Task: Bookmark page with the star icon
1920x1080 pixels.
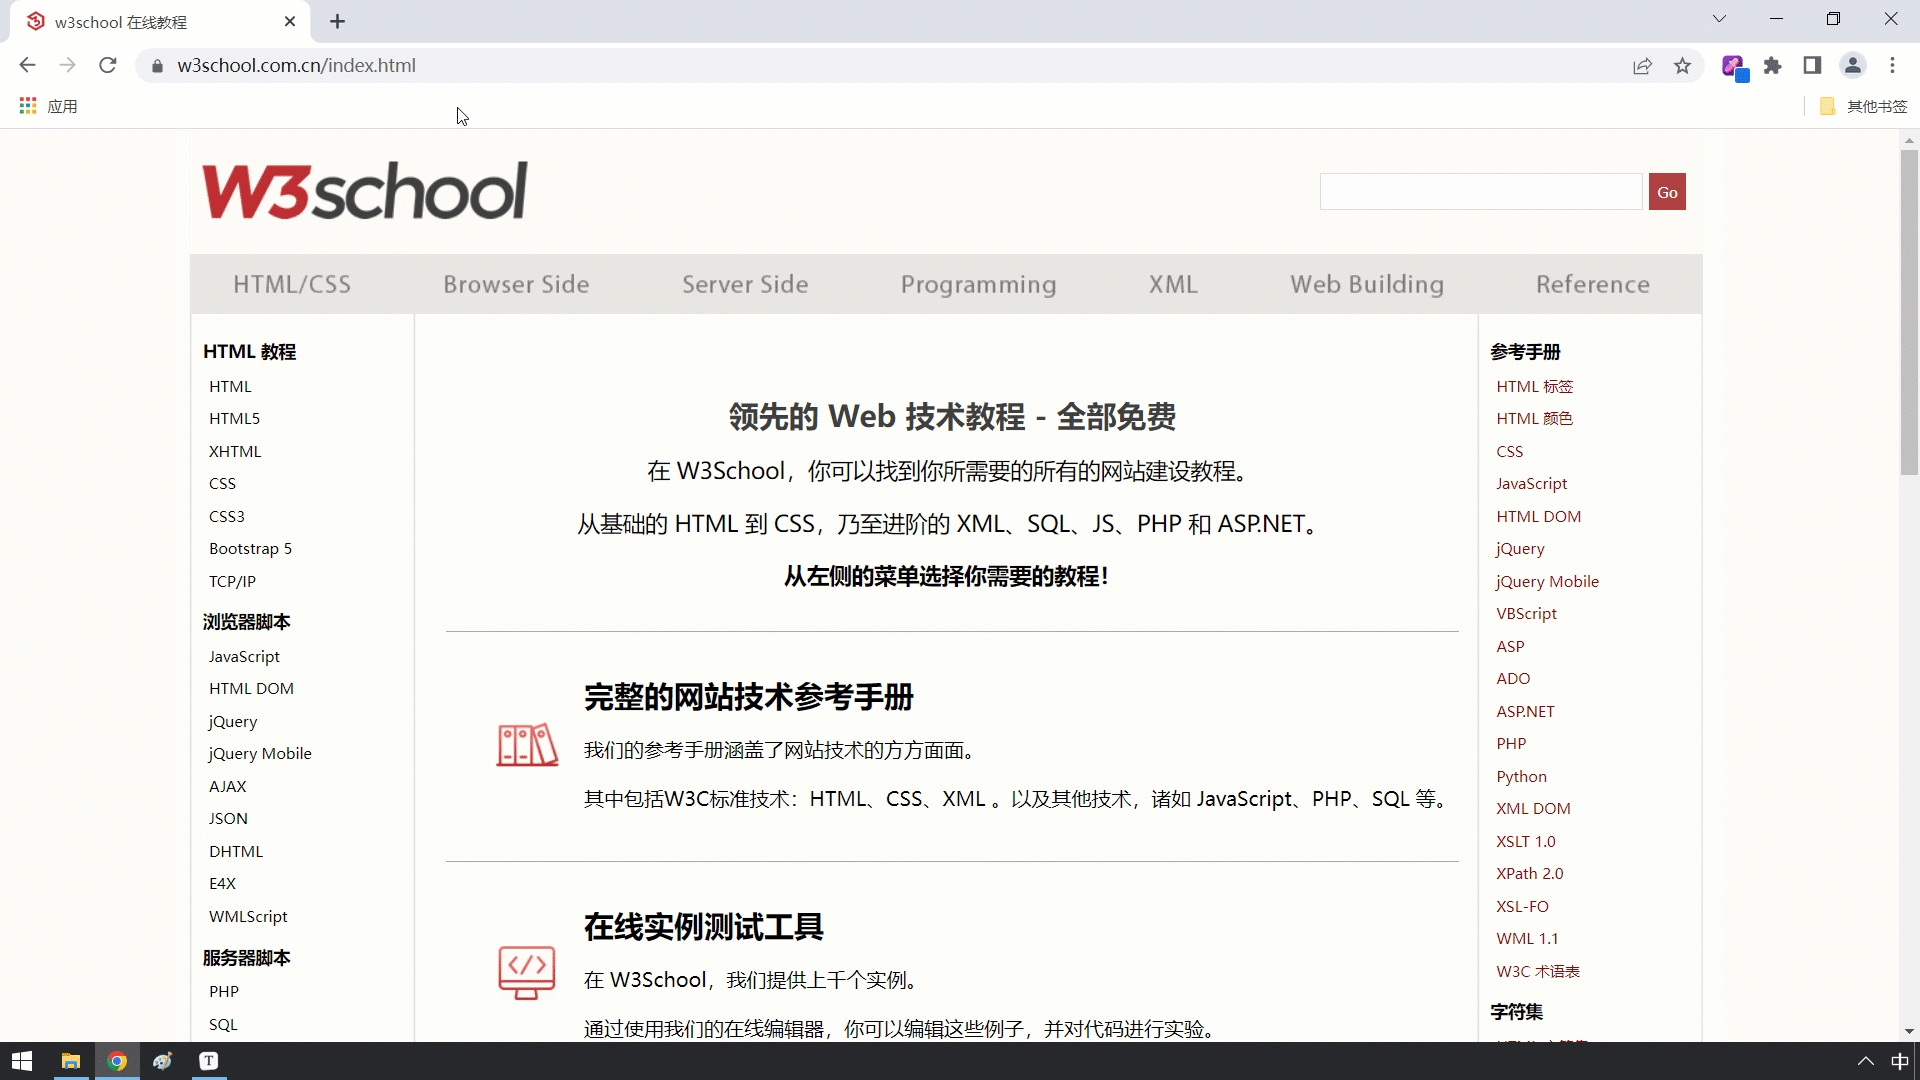Action: pyautogui.click(x=1682, y=65)
